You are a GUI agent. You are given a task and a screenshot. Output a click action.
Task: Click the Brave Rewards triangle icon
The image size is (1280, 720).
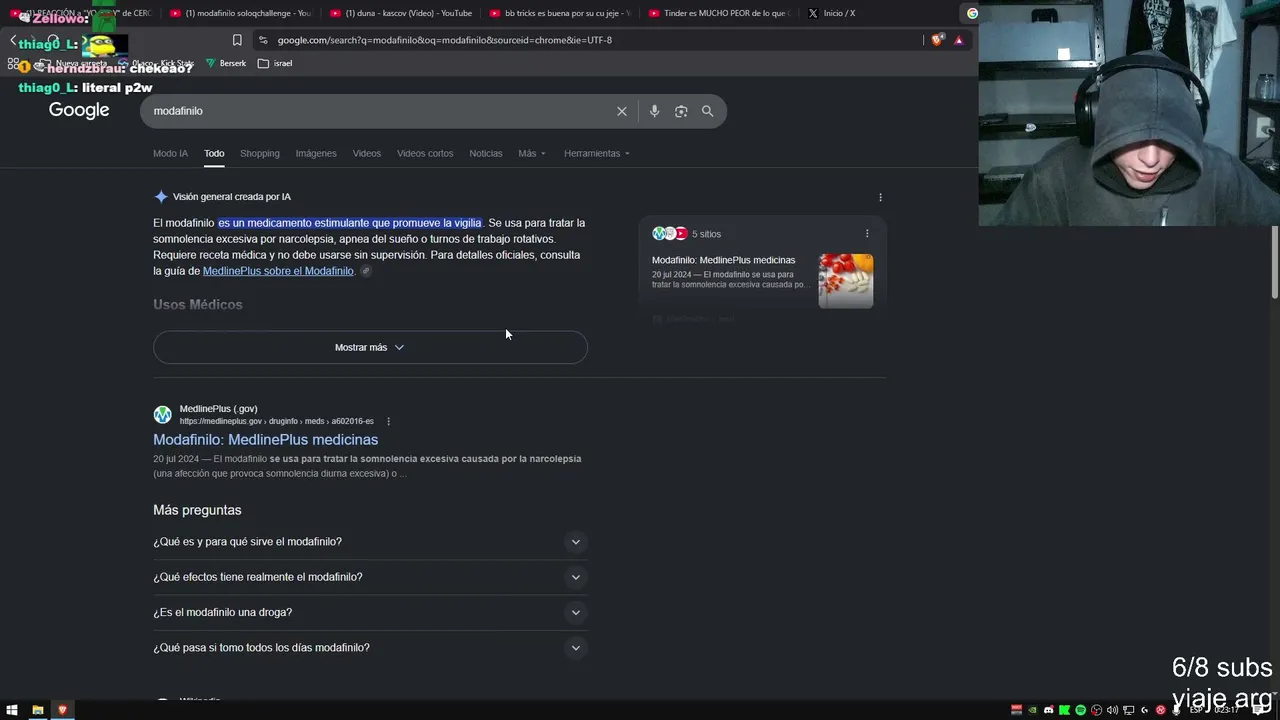(x=959, y=40)
